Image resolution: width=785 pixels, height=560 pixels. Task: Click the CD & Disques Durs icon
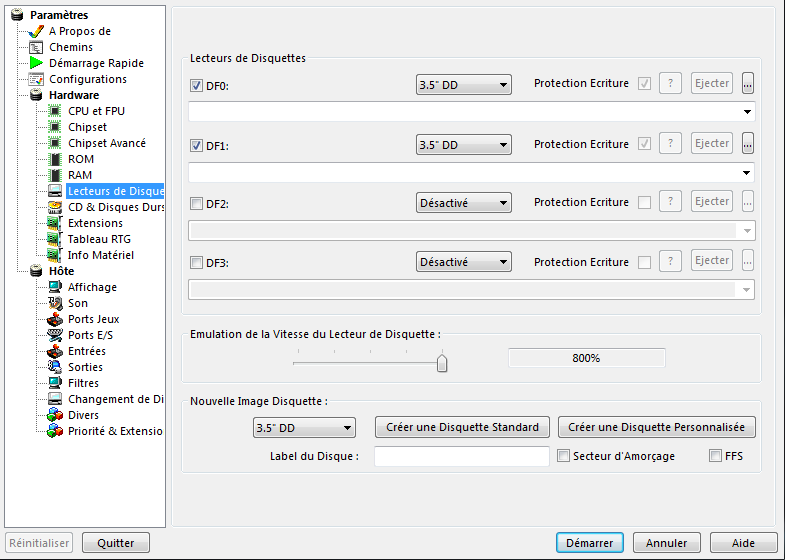coord(56,207)
